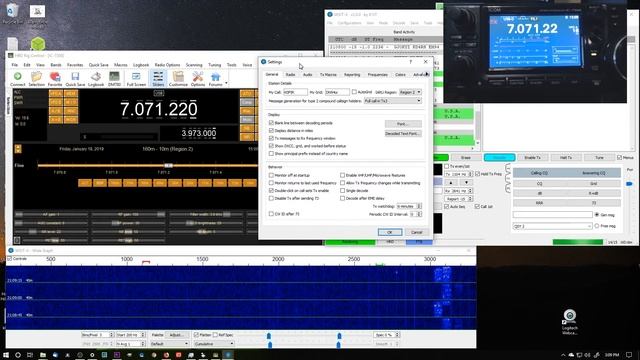Toggle the Sliders toolbar icon

point(158,78)
